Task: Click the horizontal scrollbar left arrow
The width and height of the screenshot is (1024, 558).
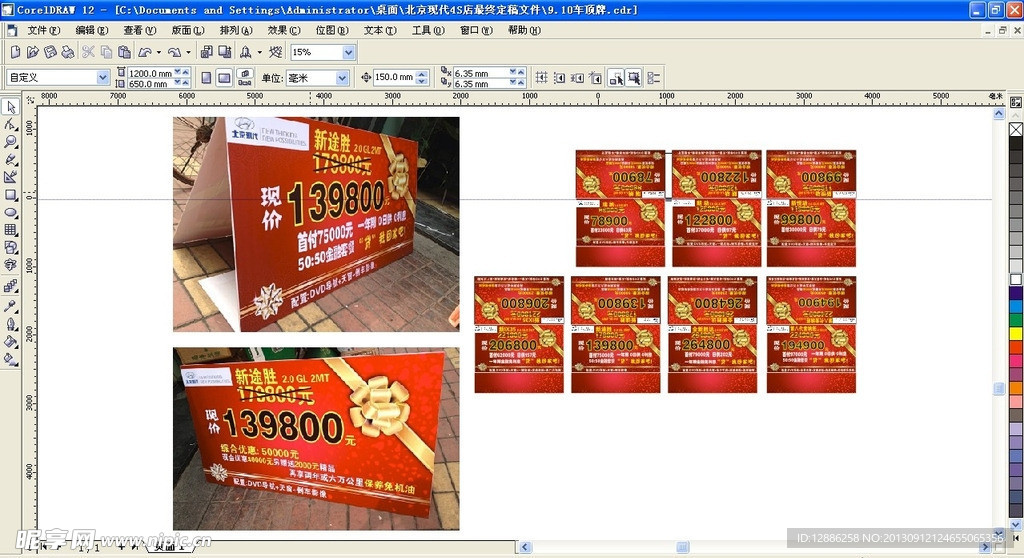Action: [x=524, y=547]
